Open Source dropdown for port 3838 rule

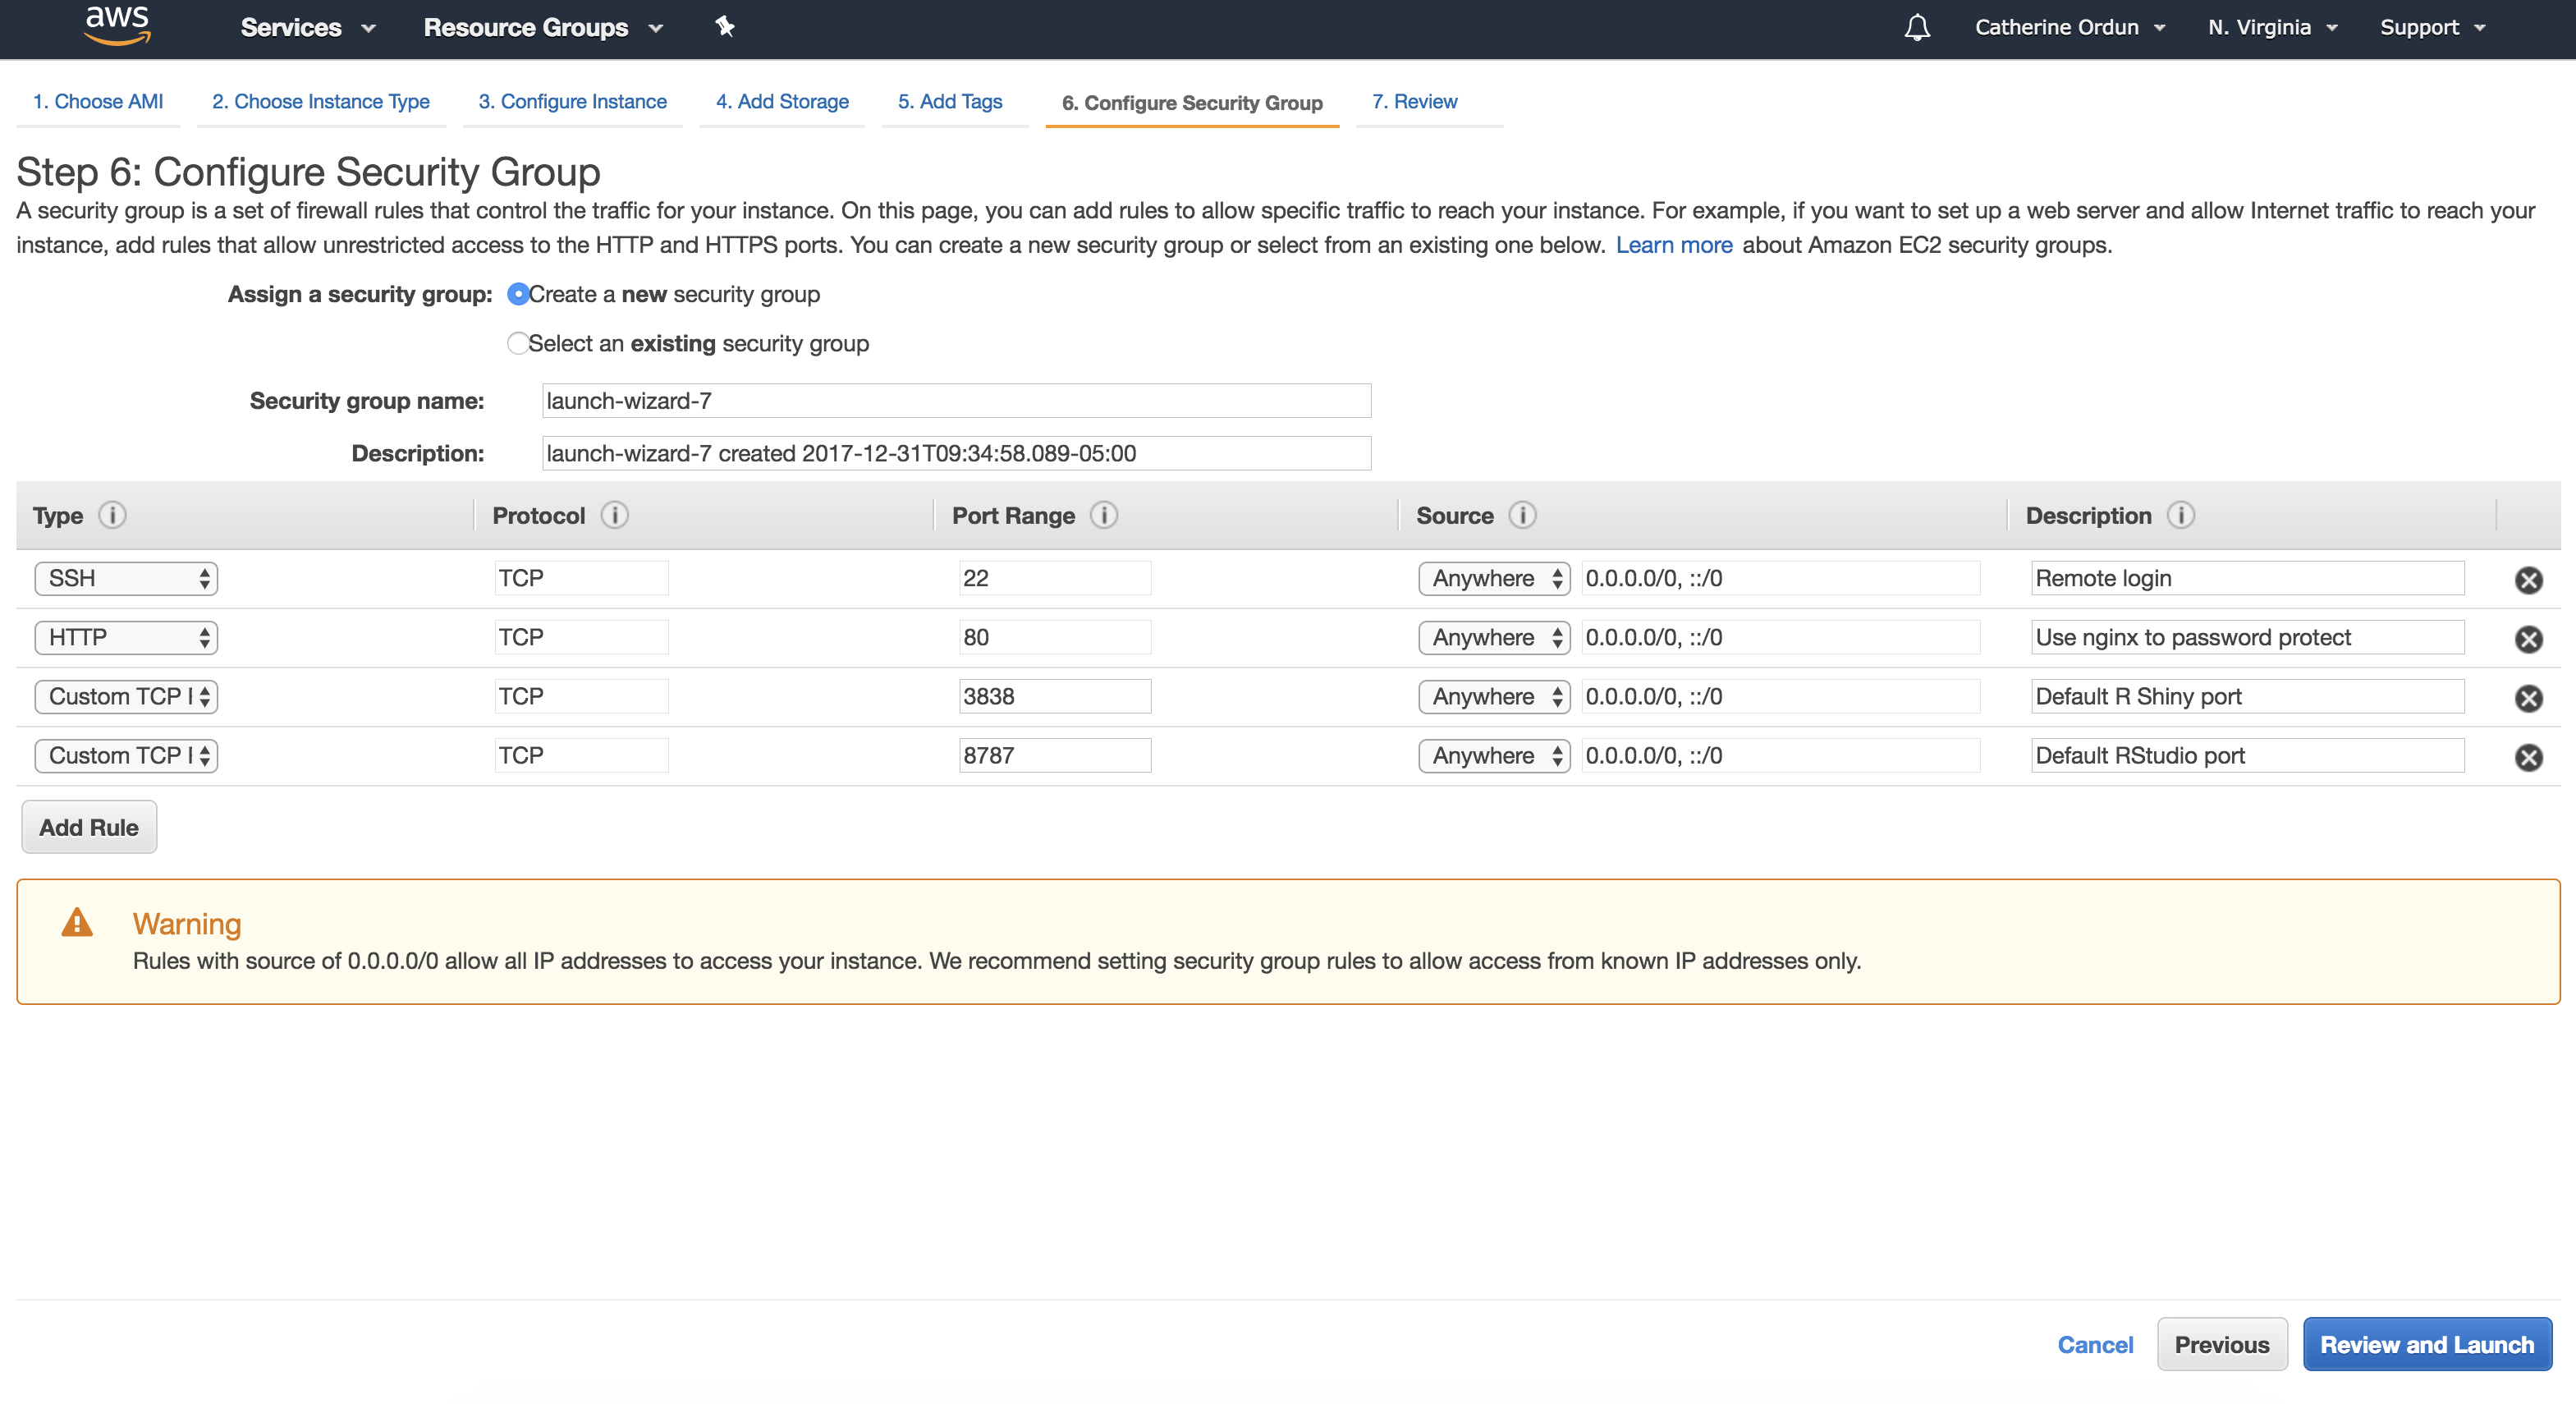1494,696
